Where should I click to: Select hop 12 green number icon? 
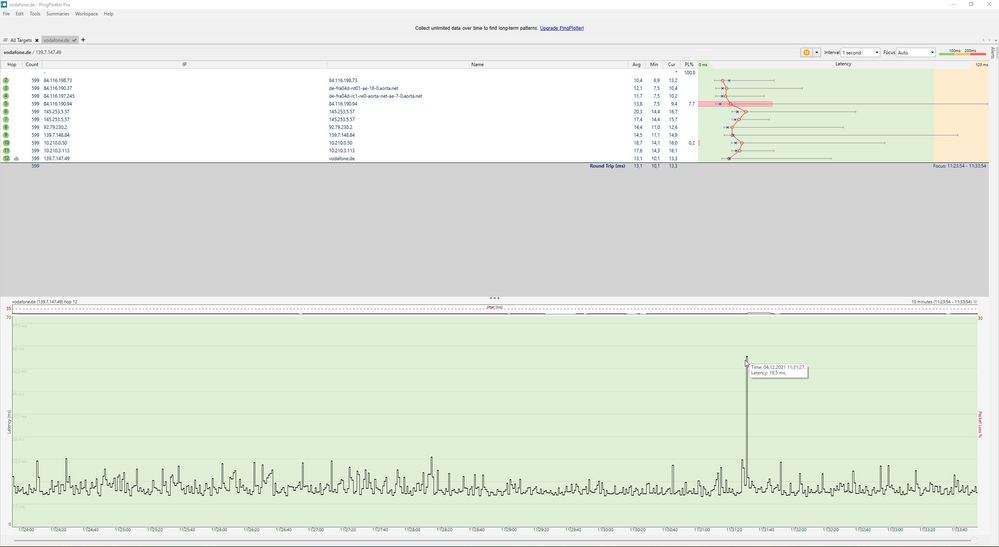click(x=6, y=158)
